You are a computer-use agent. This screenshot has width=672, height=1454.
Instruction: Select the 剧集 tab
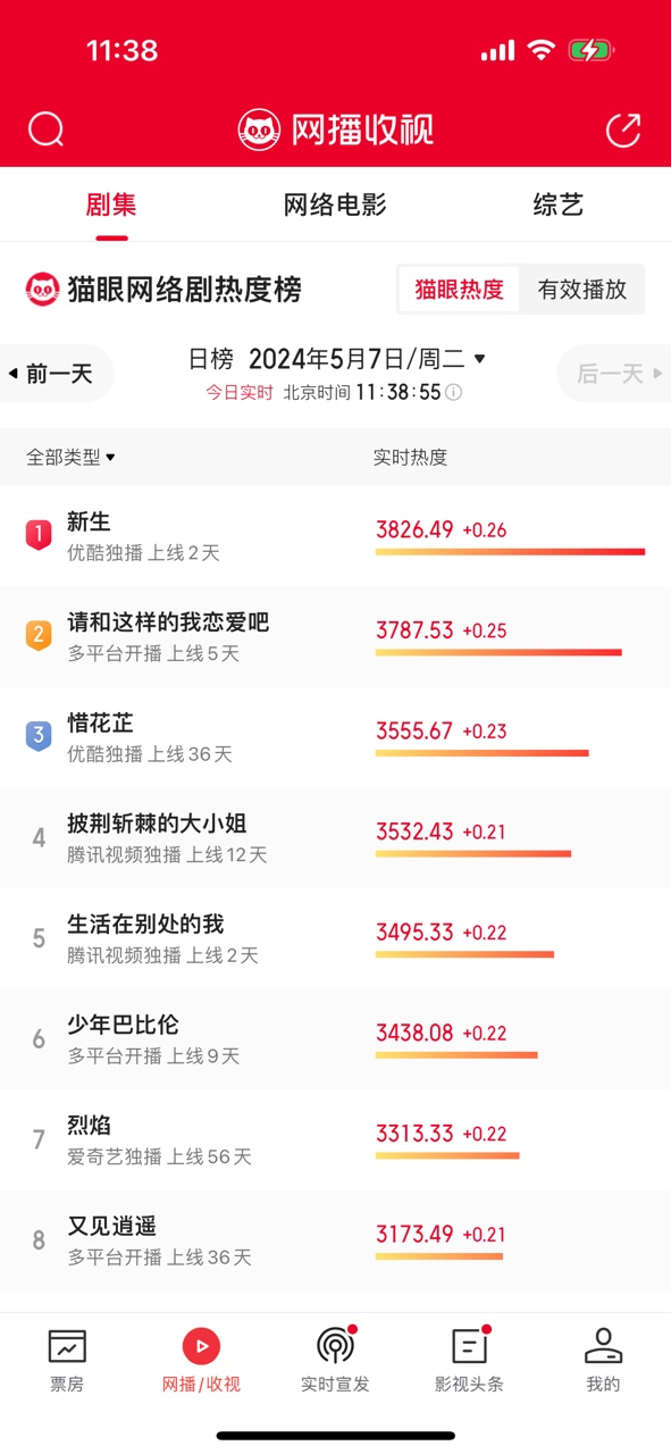click(111, 206)
